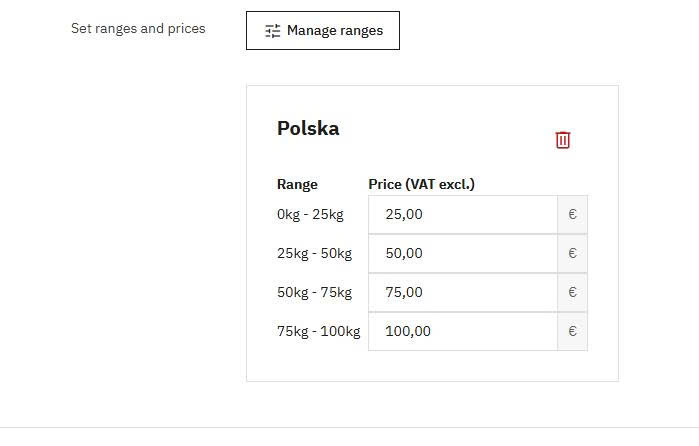Click the Price (VAT excl.) column header
The width and height of the screenshot is (699, 446).
pos(421,184)
